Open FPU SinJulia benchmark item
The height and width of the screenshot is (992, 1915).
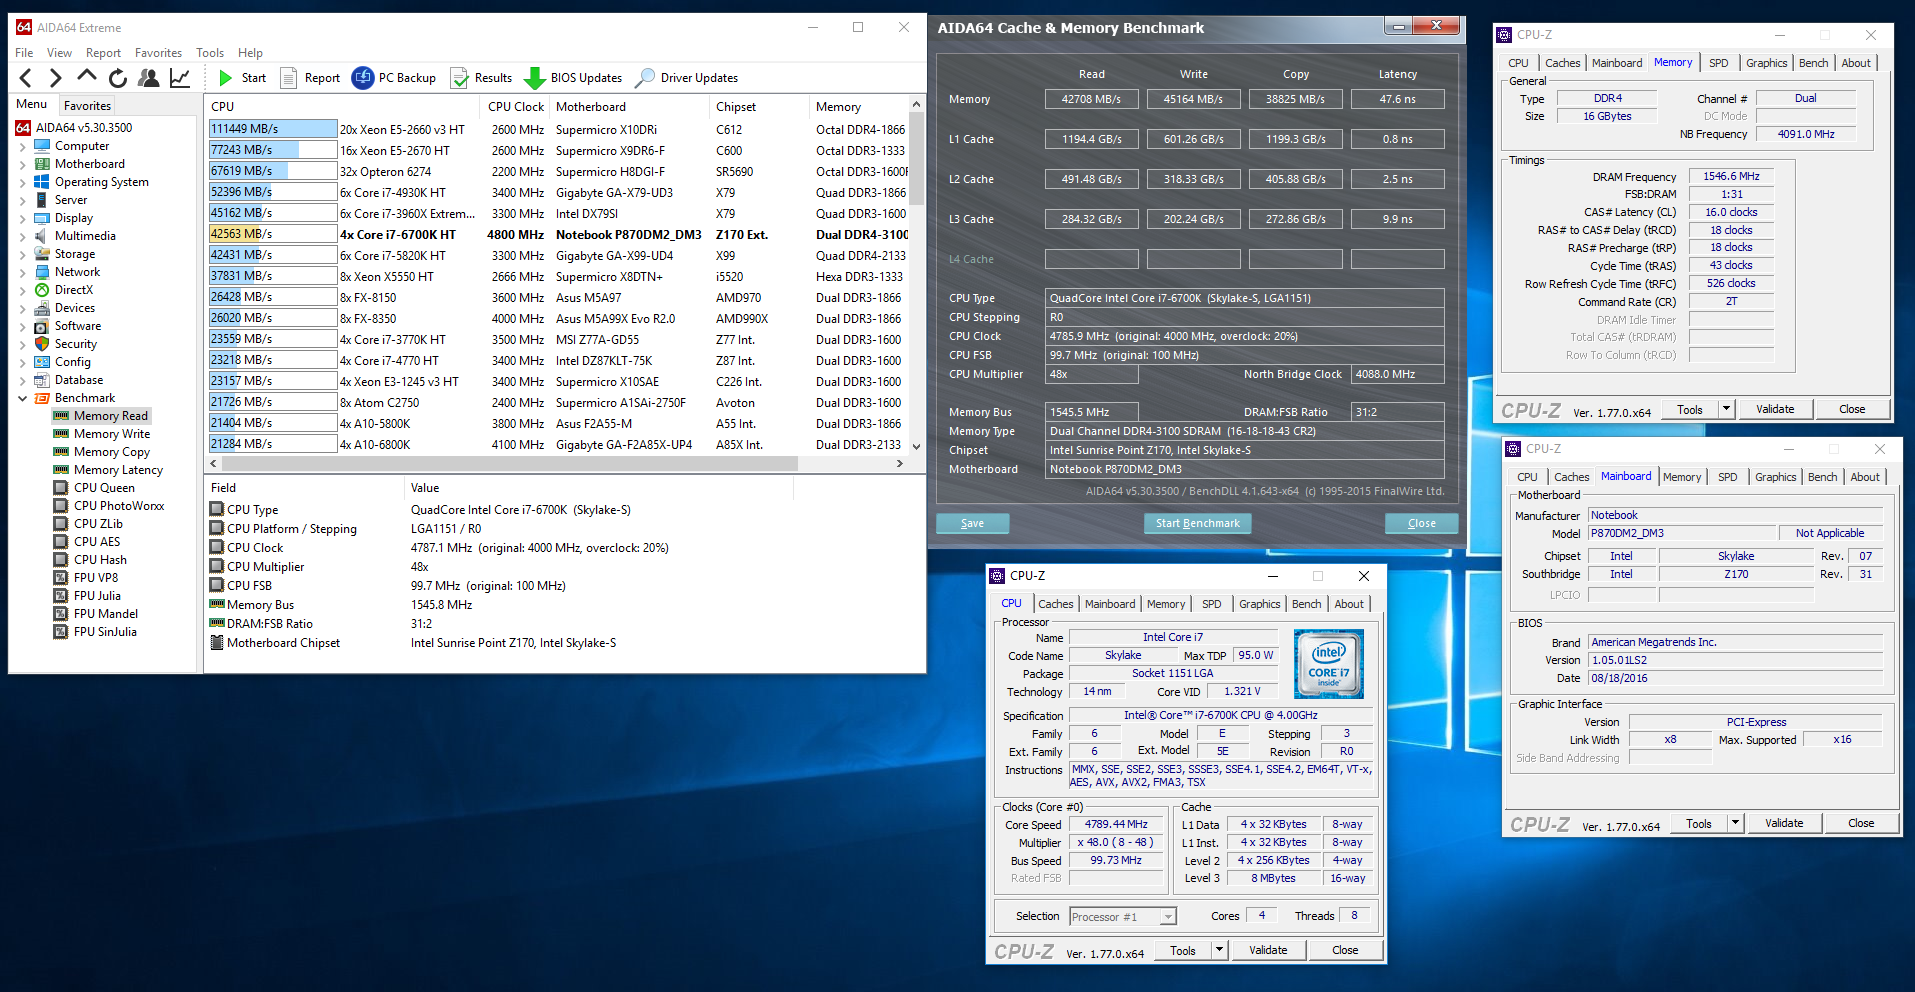pyautogui.click(x=105, y=632)
